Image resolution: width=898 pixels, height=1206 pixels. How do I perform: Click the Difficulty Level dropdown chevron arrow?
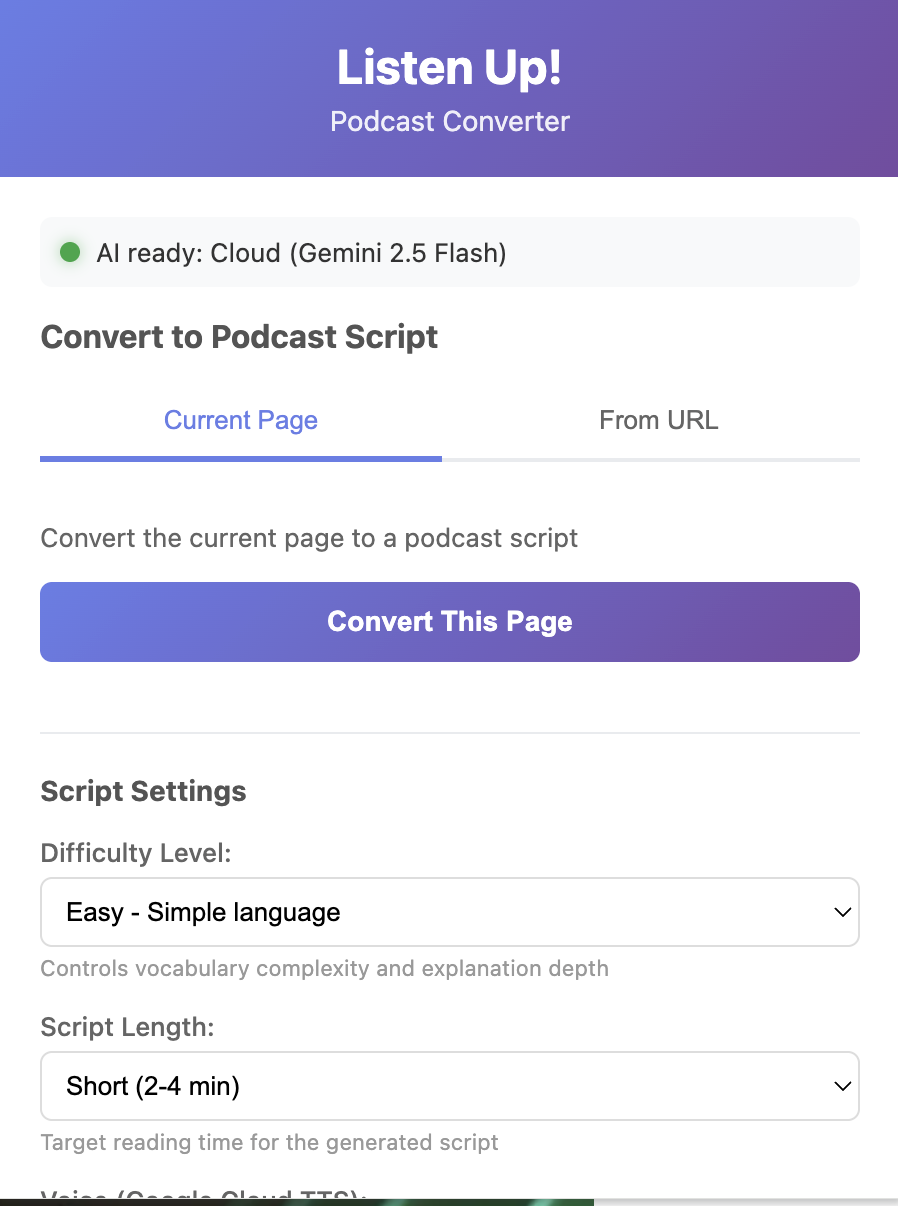pyautogui.click(x=843, y=912)
